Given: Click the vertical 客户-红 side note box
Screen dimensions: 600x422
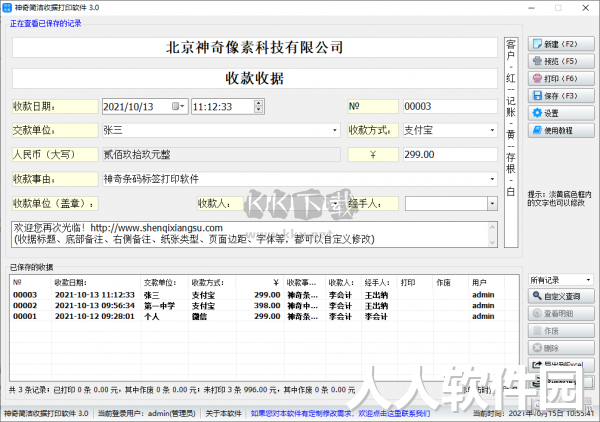Looking at the screenshot, I should (511, 142).
